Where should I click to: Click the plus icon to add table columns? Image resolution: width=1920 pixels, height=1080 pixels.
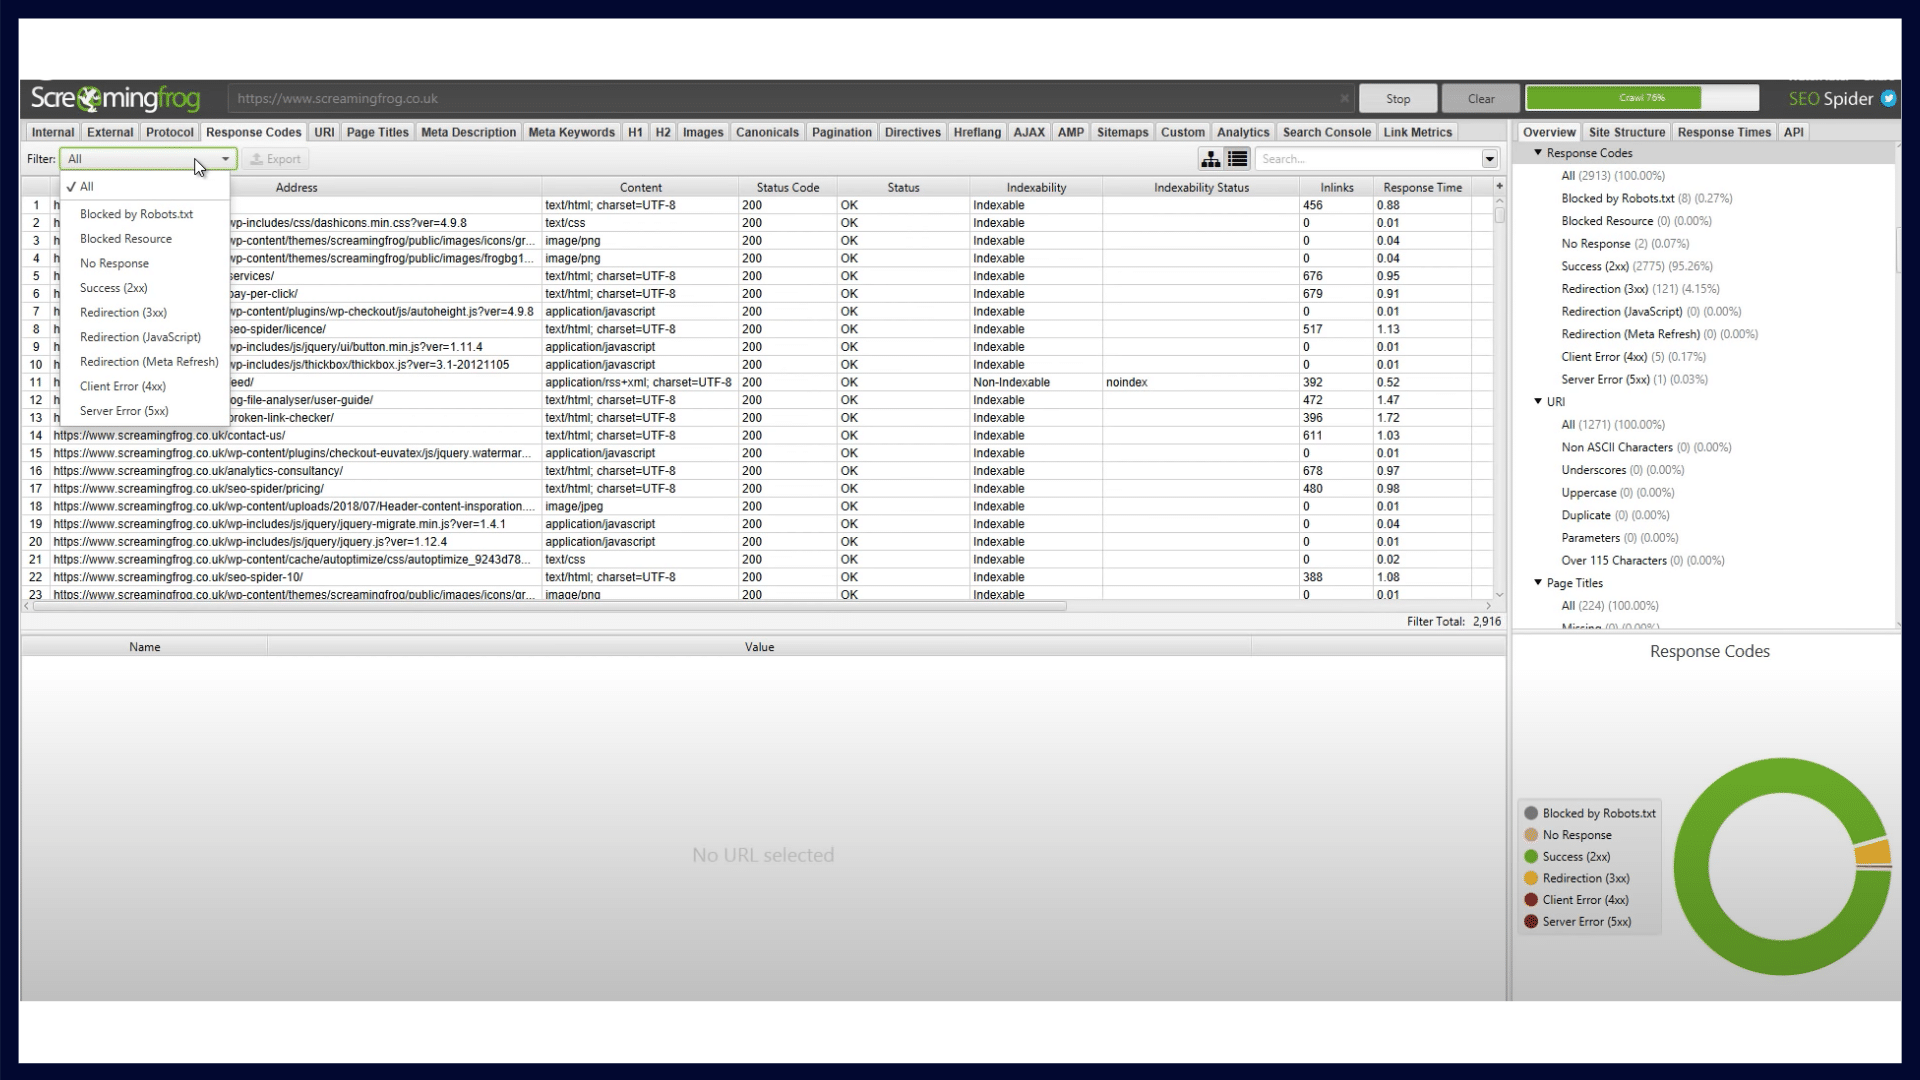click(1499, 187)
